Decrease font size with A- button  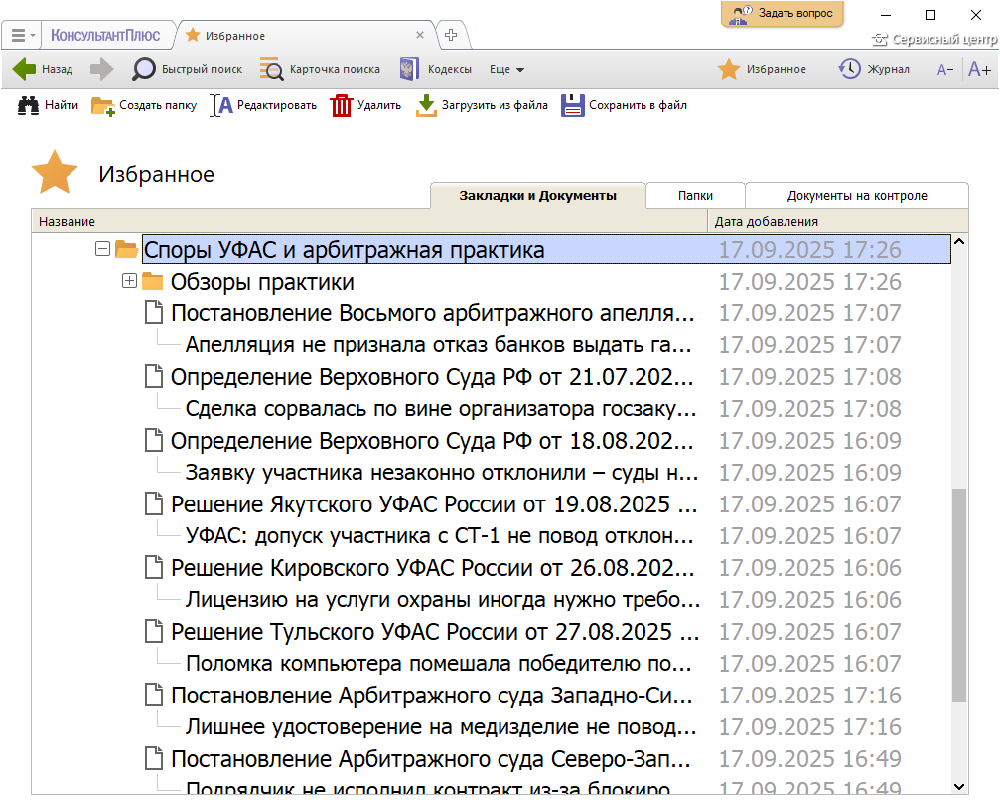tap(944, 70)
